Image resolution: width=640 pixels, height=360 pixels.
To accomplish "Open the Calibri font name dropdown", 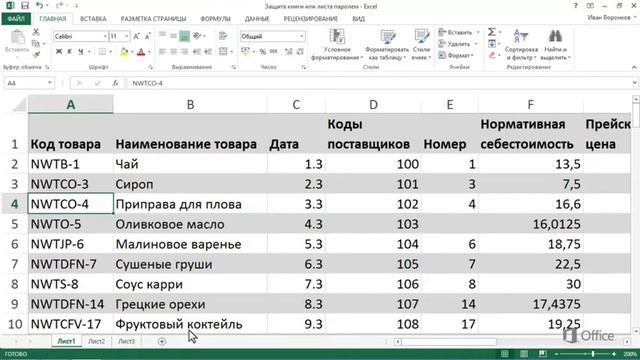I will [105, 36].
